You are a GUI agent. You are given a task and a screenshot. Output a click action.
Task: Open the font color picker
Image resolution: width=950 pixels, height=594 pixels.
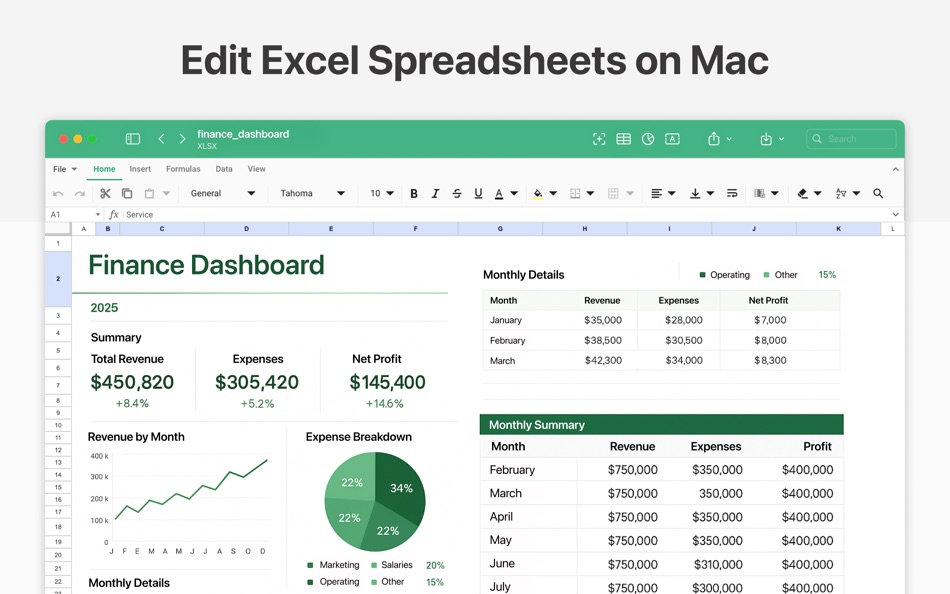pos(500,193)
